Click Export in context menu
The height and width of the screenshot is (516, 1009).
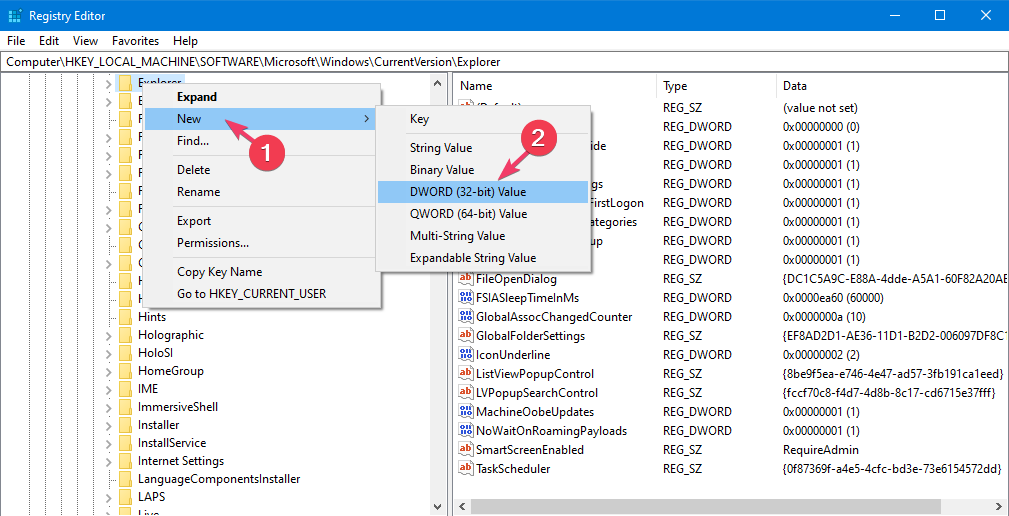pos(260,221)
